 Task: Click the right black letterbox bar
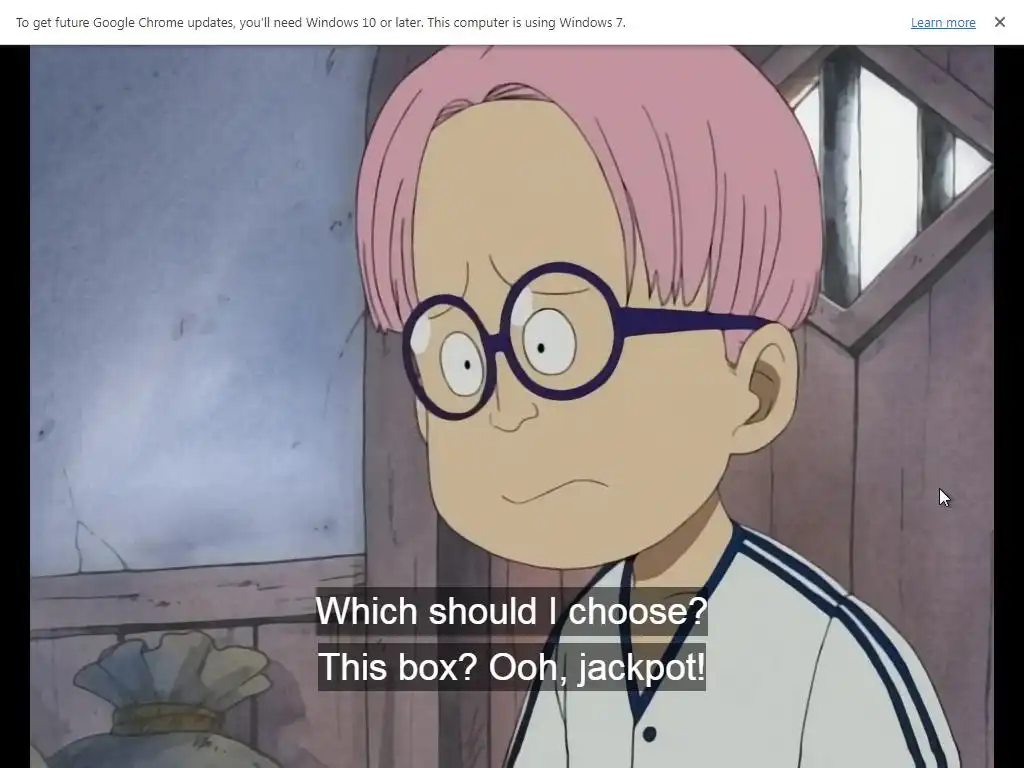tap(1009, 406)
